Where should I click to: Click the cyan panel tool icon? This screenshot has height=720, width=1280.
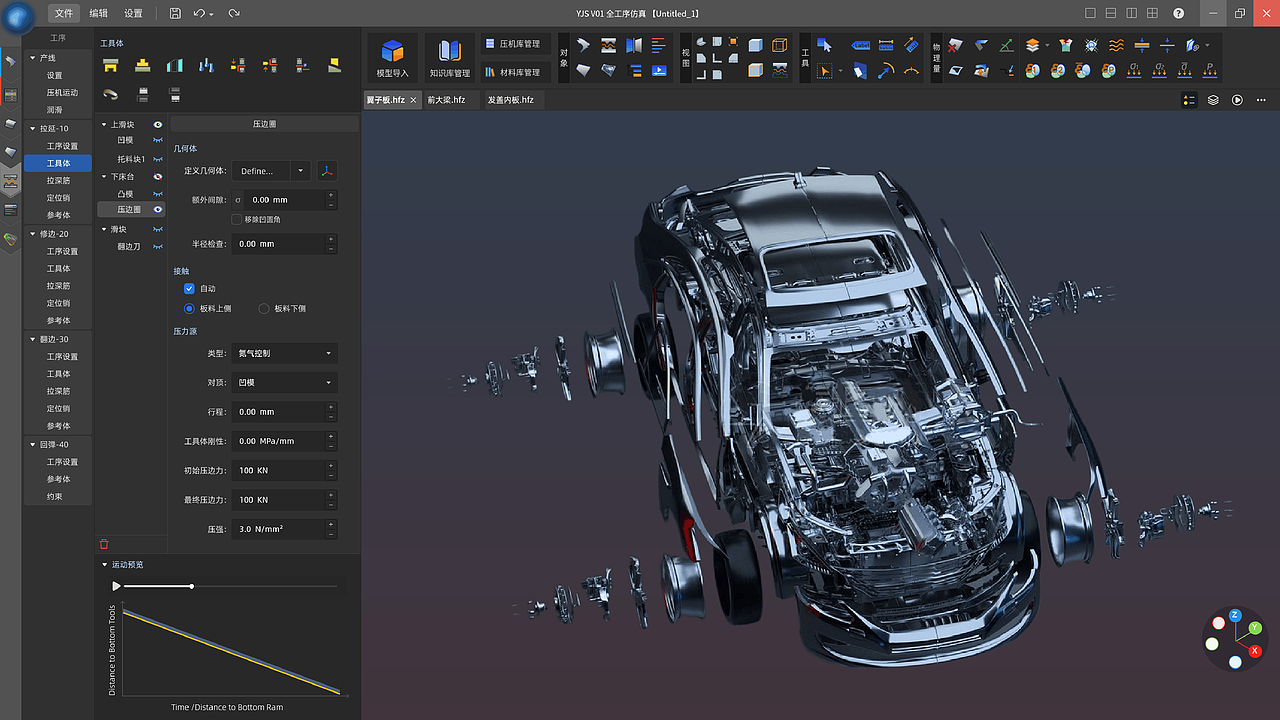[175, 65]
